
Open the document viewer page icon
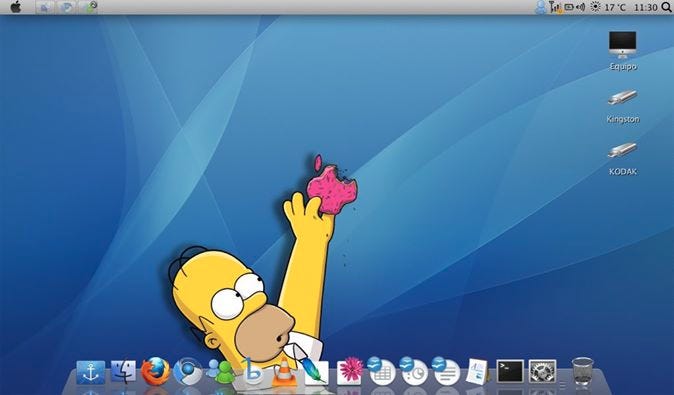point(478,371)
